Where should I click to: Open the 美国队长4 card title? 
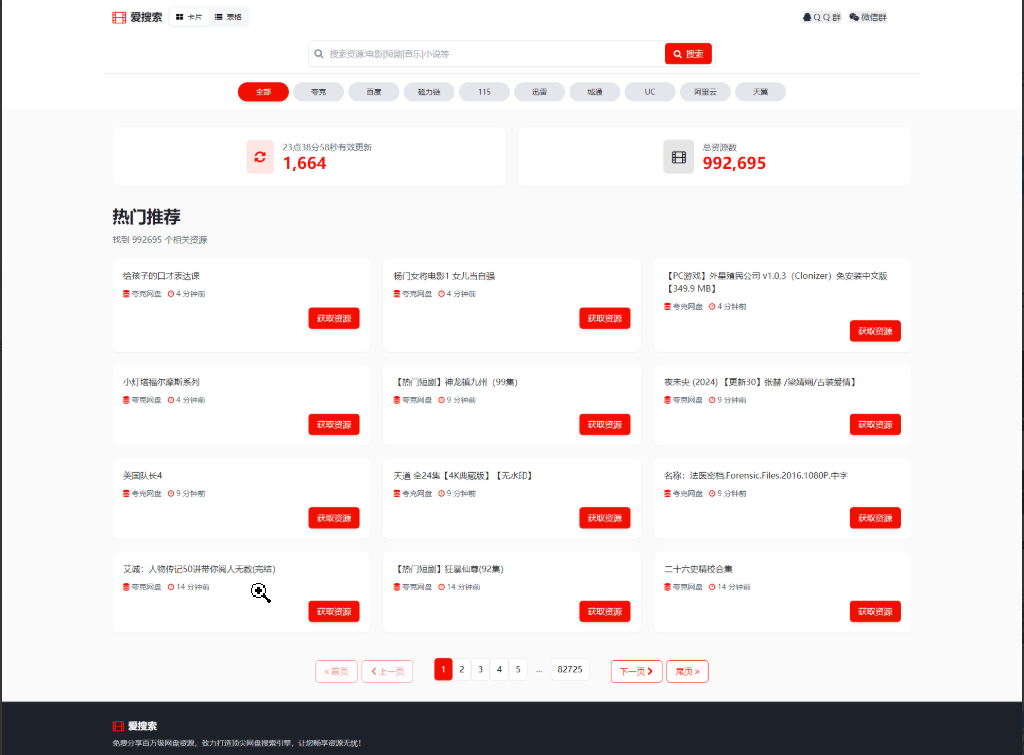pyautogui.click(x=142, y=475)
